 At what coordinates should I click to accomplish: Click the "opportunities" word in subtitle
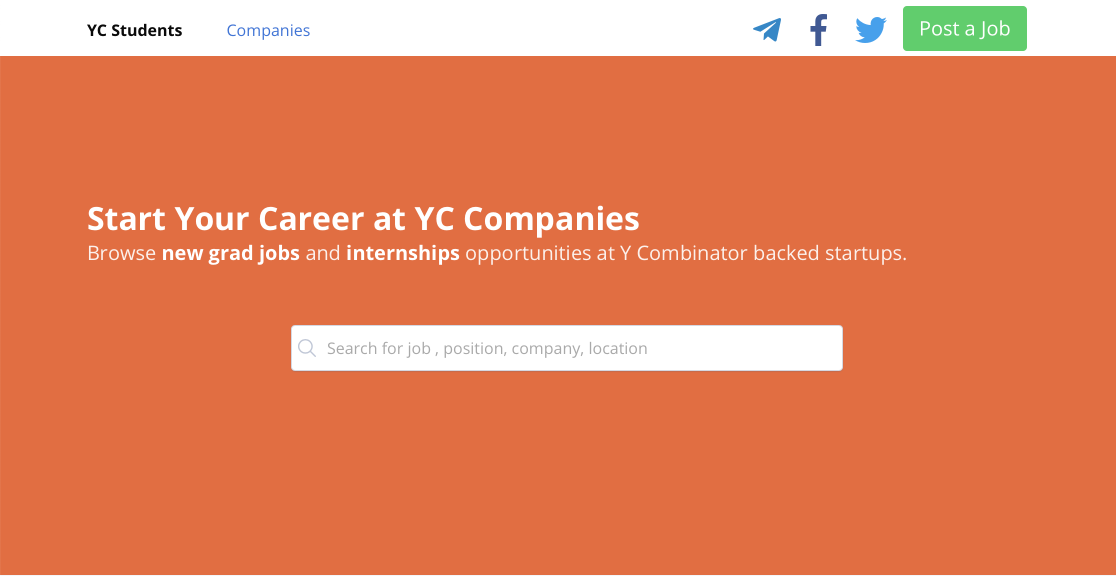click(x=527, y=253)
